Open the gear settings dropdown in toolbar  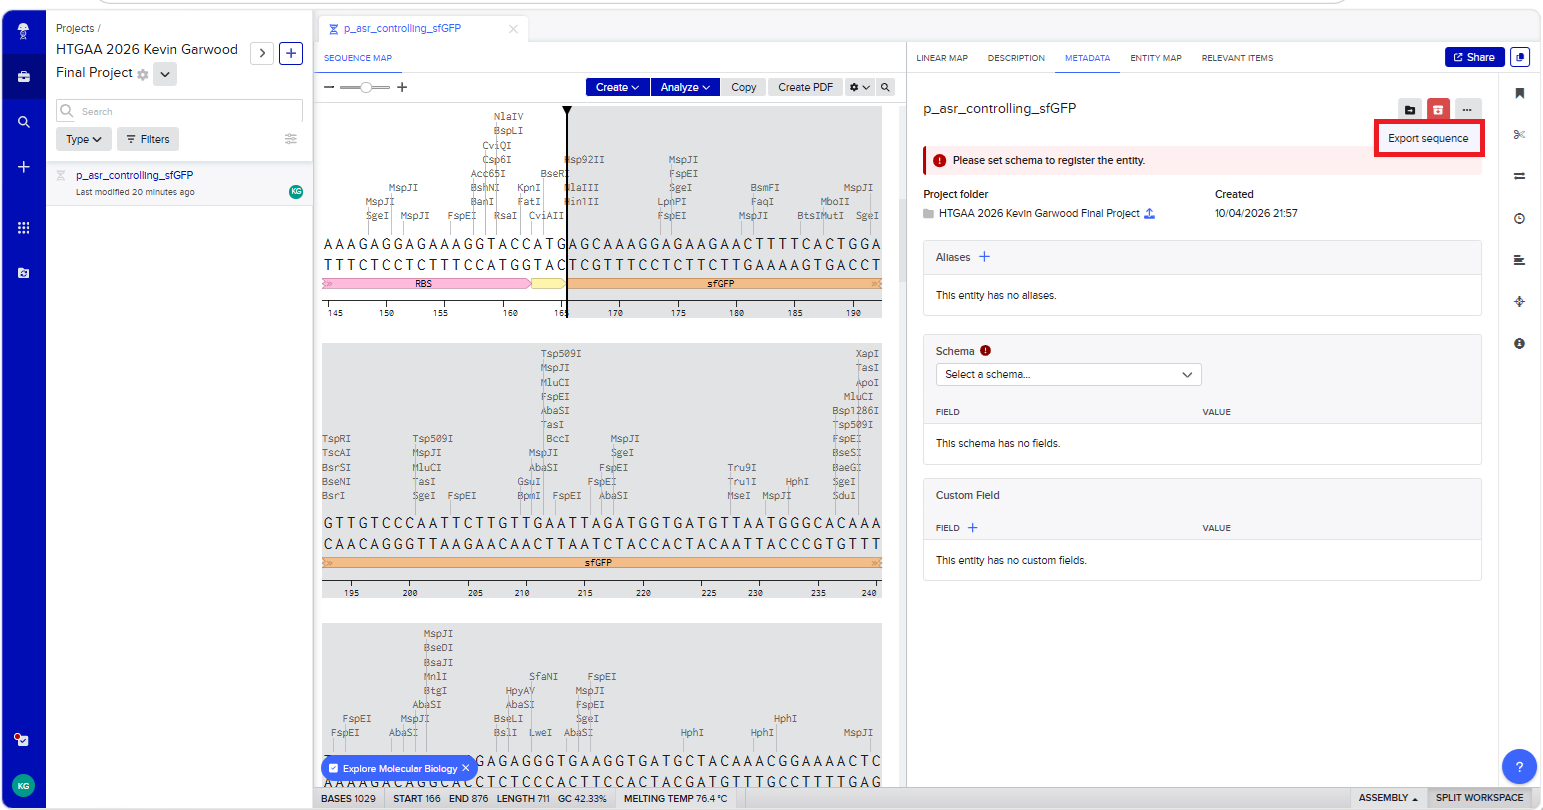(x=859, y=87)
